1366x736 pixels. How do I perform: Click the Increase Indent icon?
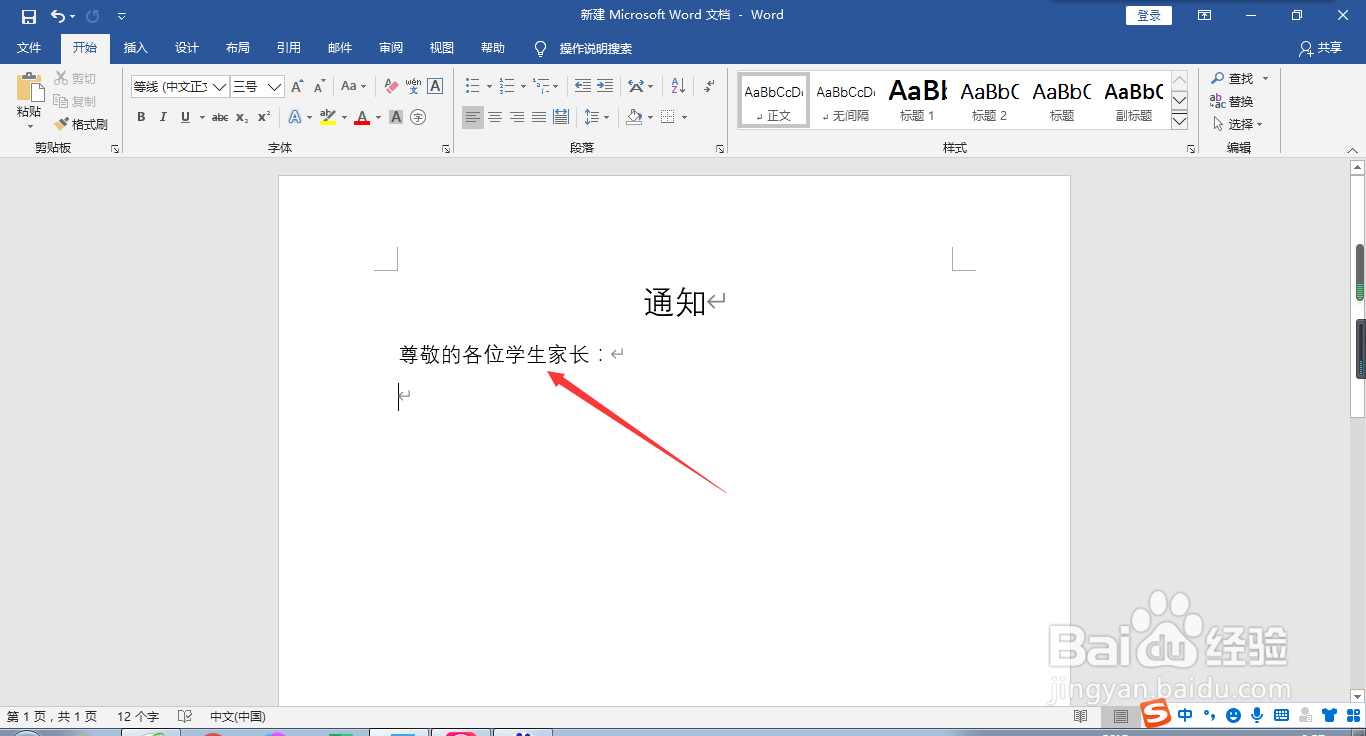pos(605,87)
